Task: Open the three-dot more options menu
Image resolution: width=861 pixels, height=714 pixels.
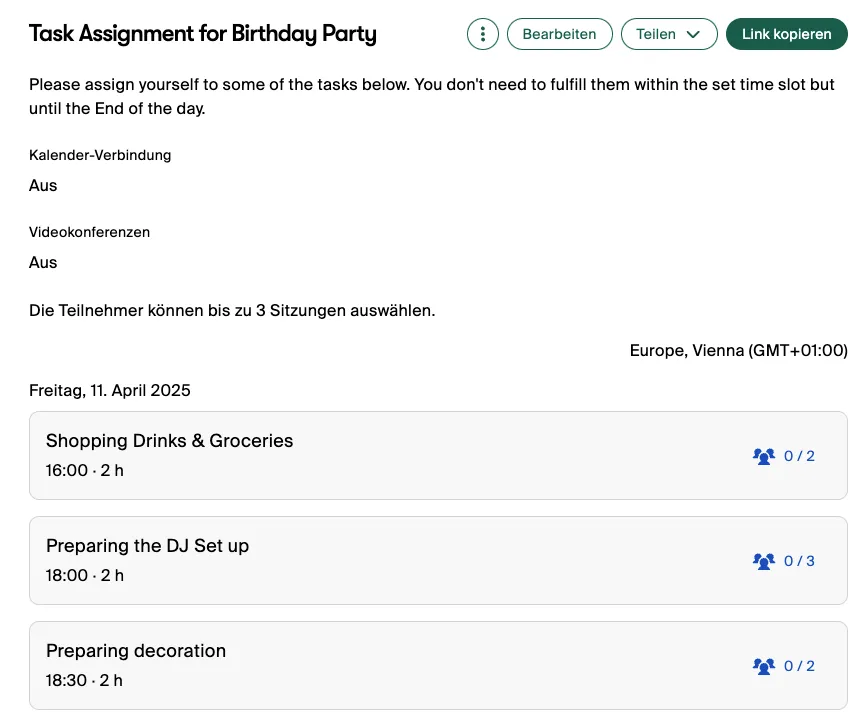Action: [x=483, y=34]
